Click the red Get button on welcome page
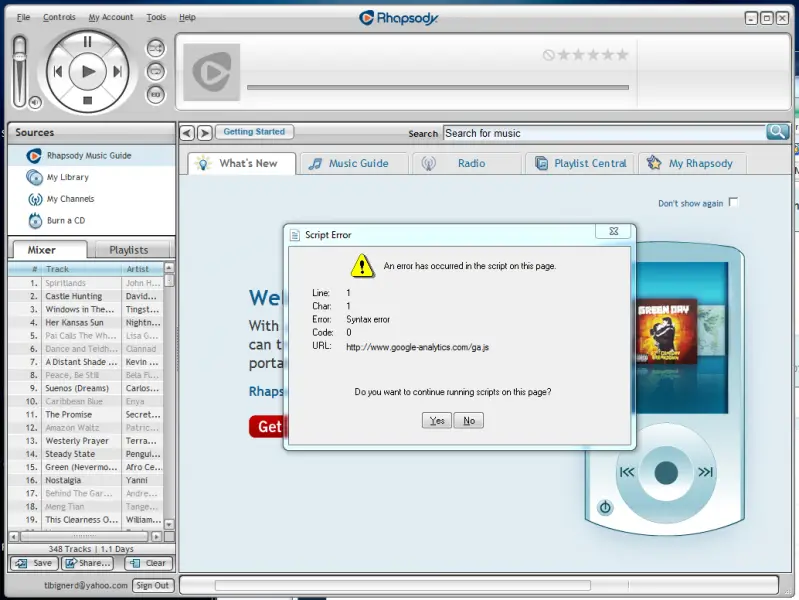The image size is (799, 600). pos(266,426)
